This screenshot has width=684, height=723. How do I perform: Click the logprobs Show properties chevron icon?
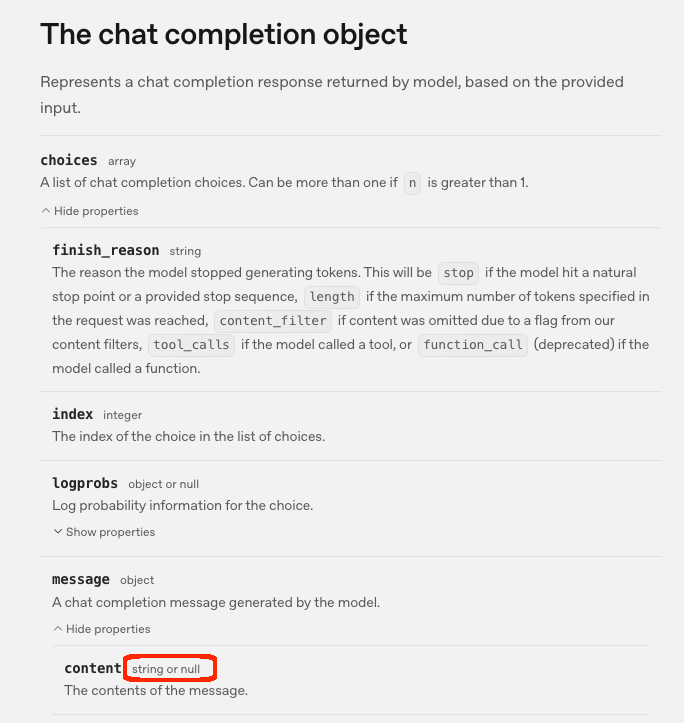[58, 532]
